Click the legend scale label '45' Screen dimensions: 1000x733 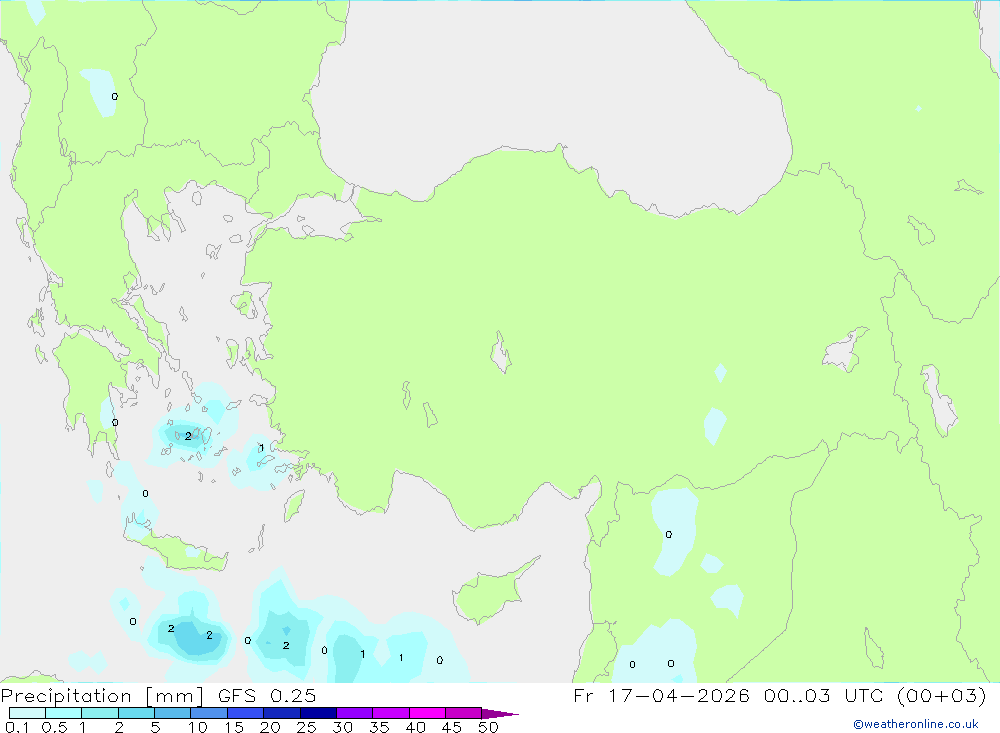pyautogui.click(x=452, y=727)
